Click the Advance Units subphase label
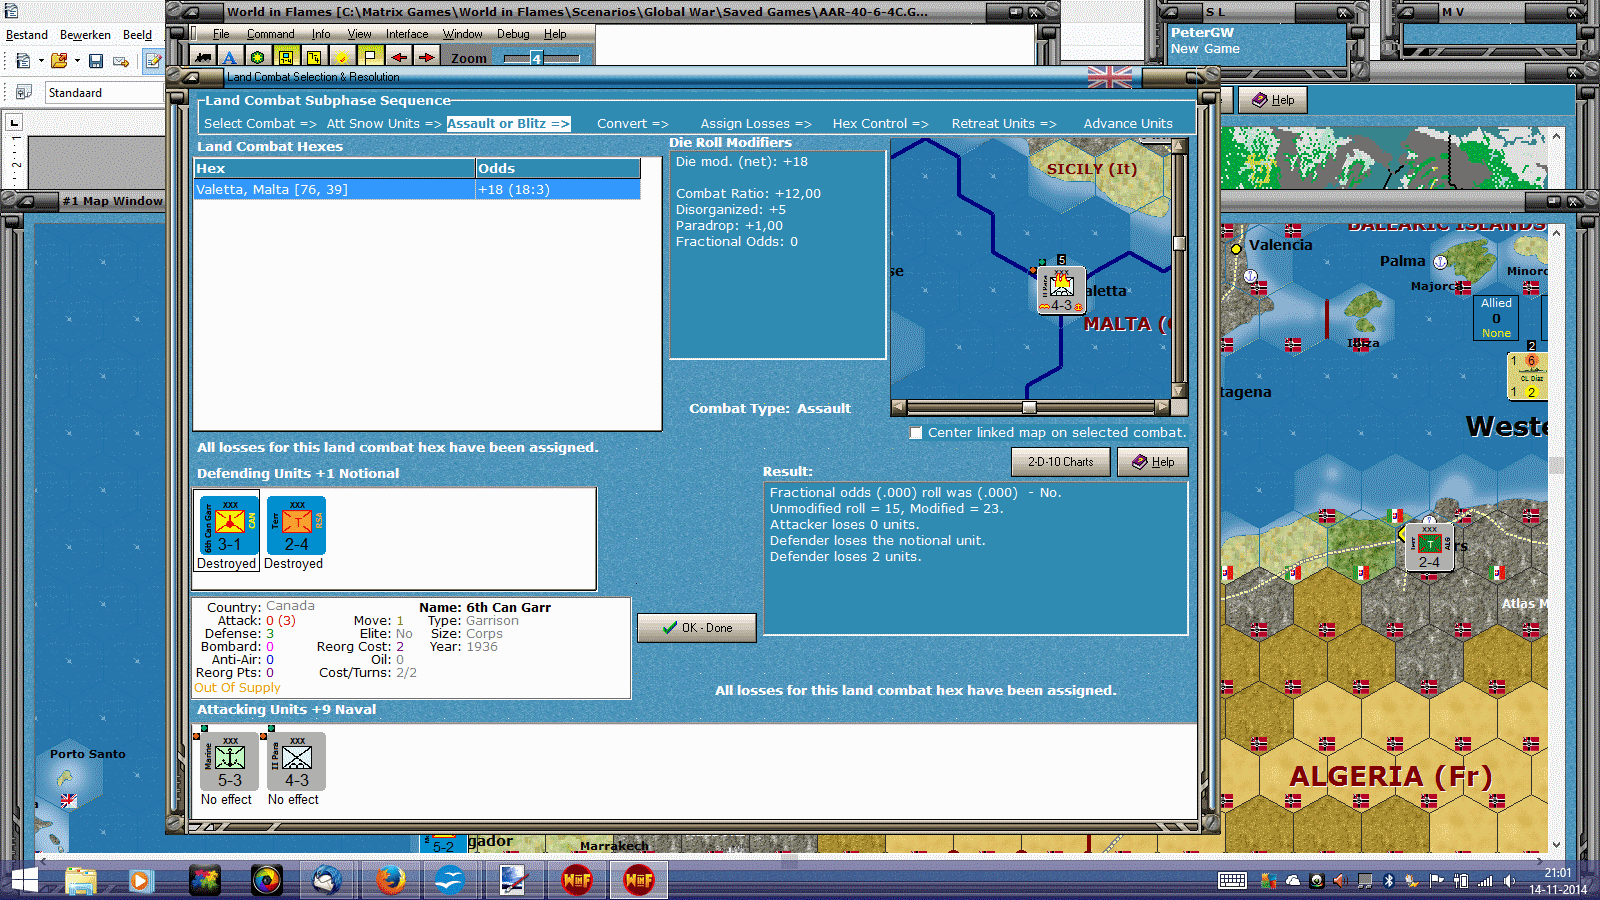 (x=1128, y=124)
